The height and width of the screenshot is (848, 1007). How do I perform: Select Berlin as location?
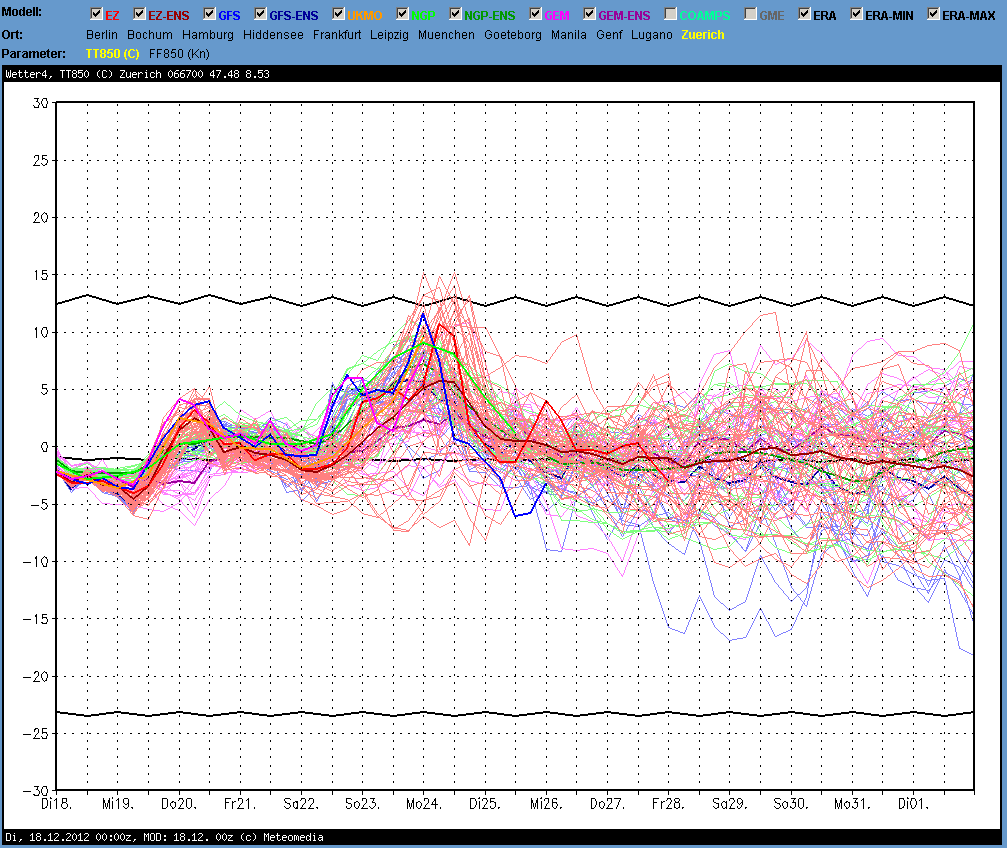click(x=102, y=35)
